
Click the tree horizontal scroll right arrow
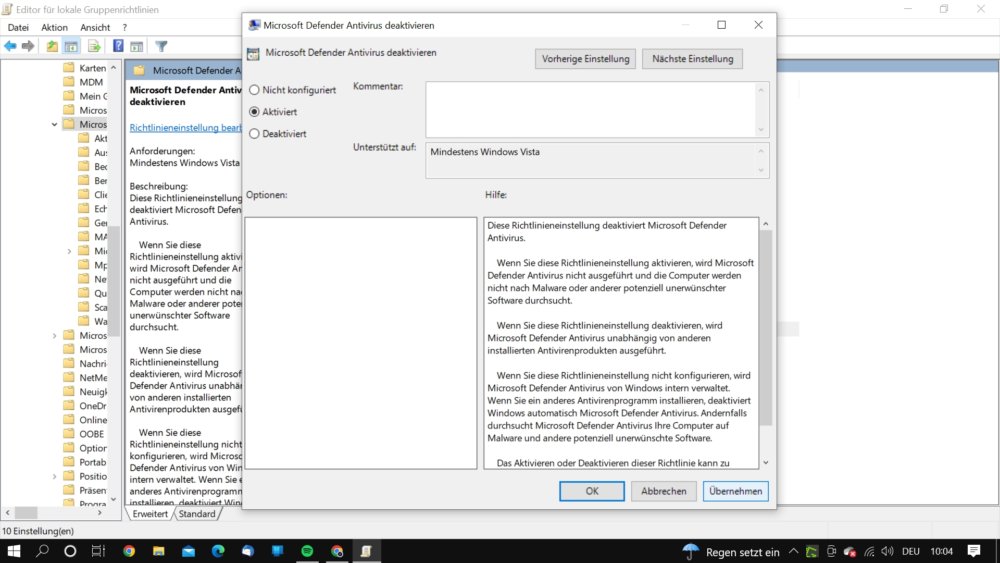100,513
